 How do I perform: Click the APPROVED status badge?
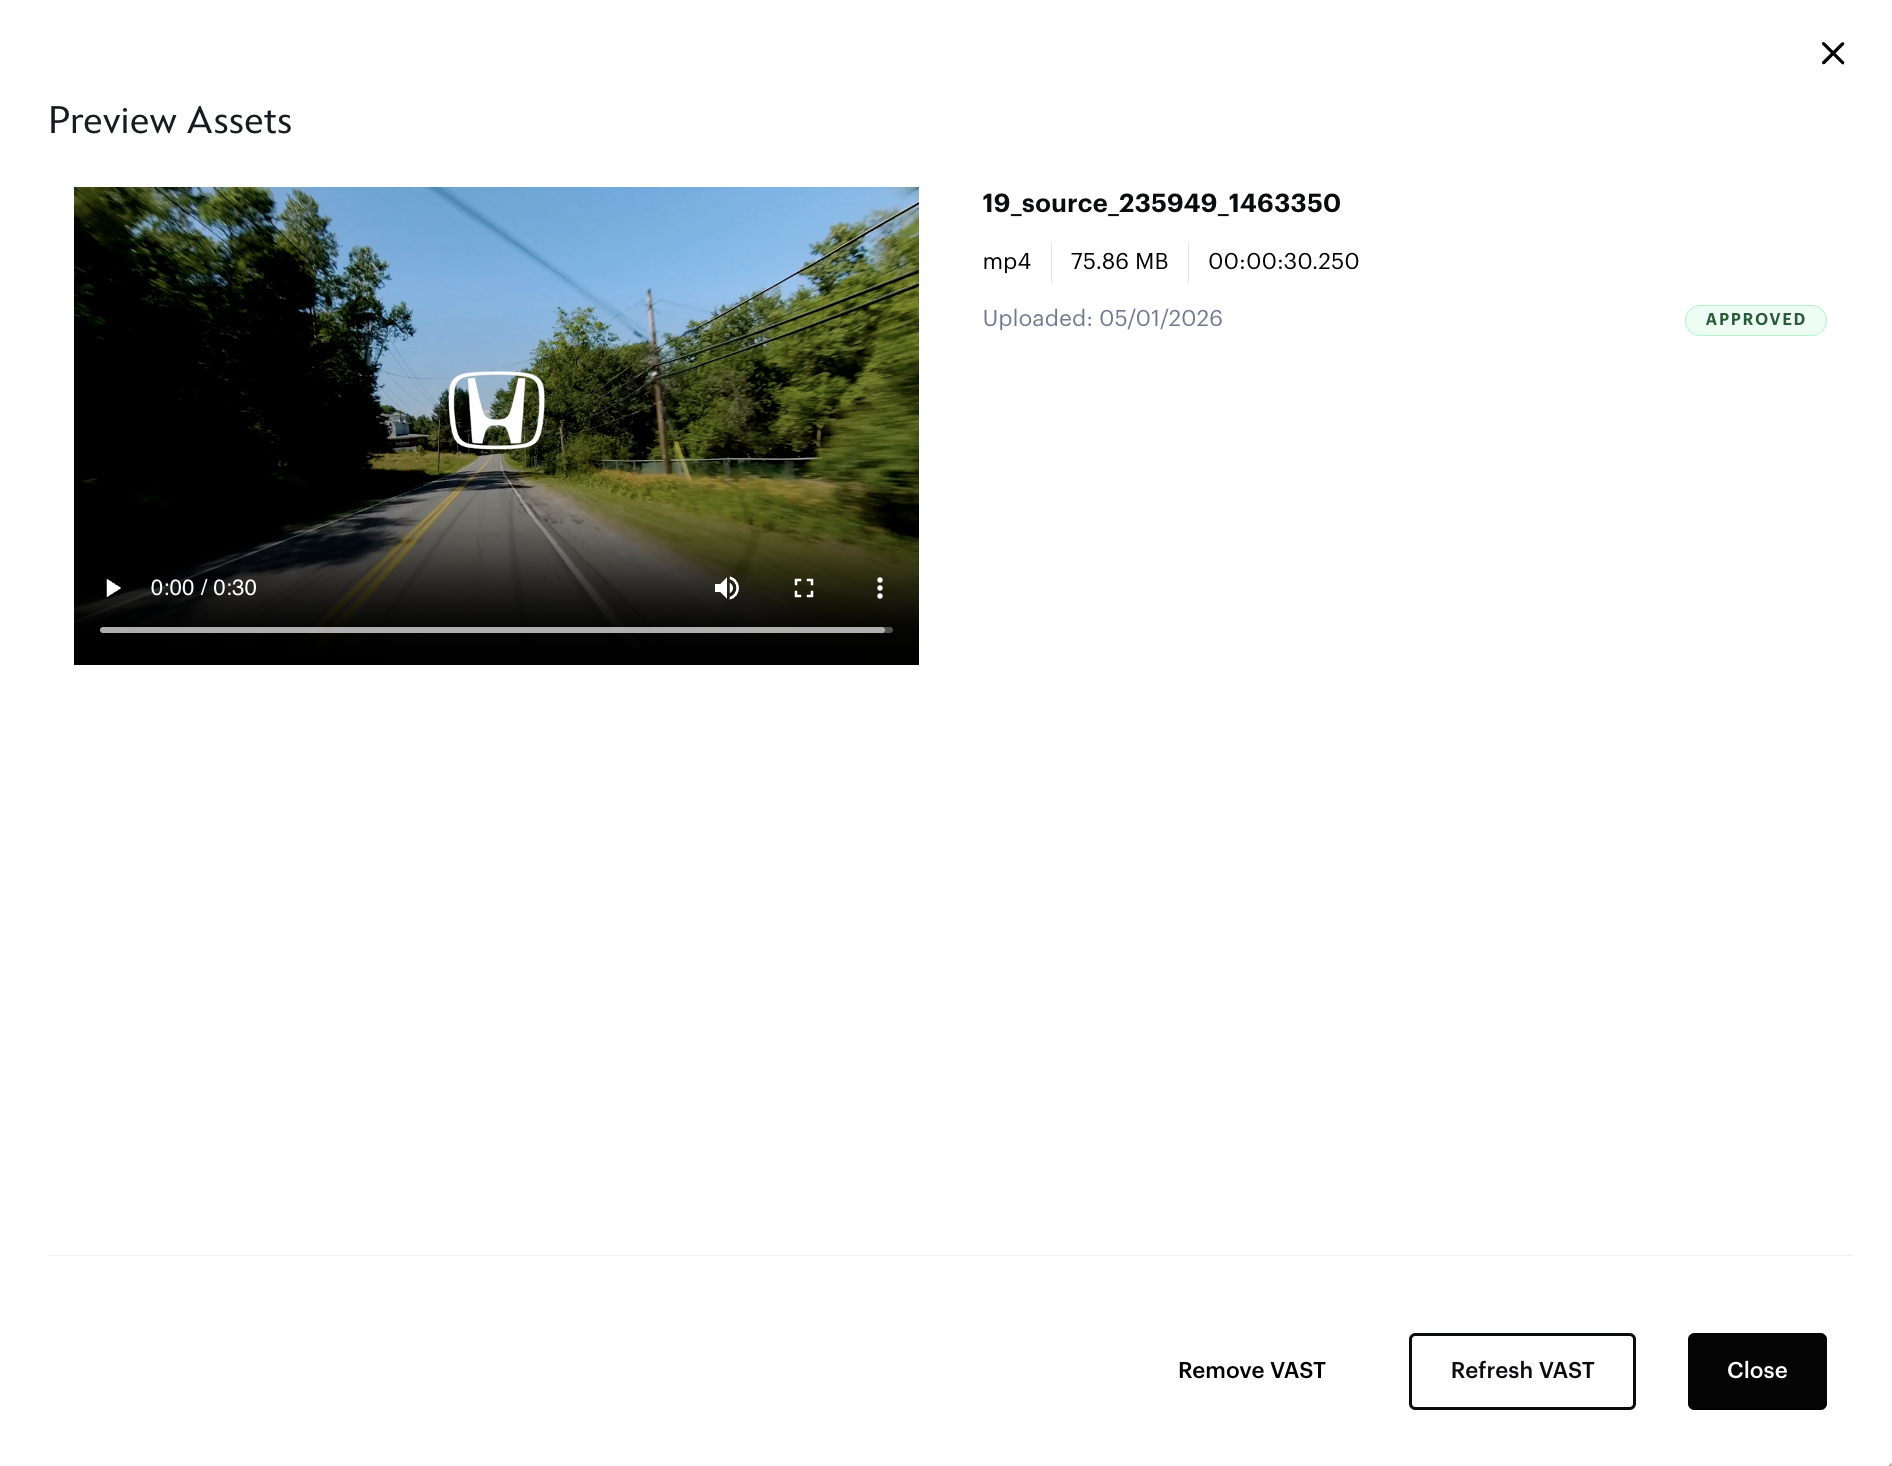pos(1756,320)
